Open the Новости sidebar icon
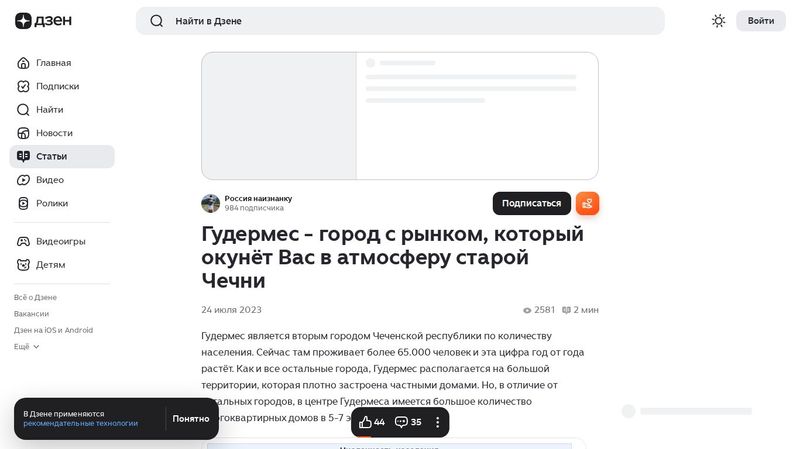 tap(24, 133)
